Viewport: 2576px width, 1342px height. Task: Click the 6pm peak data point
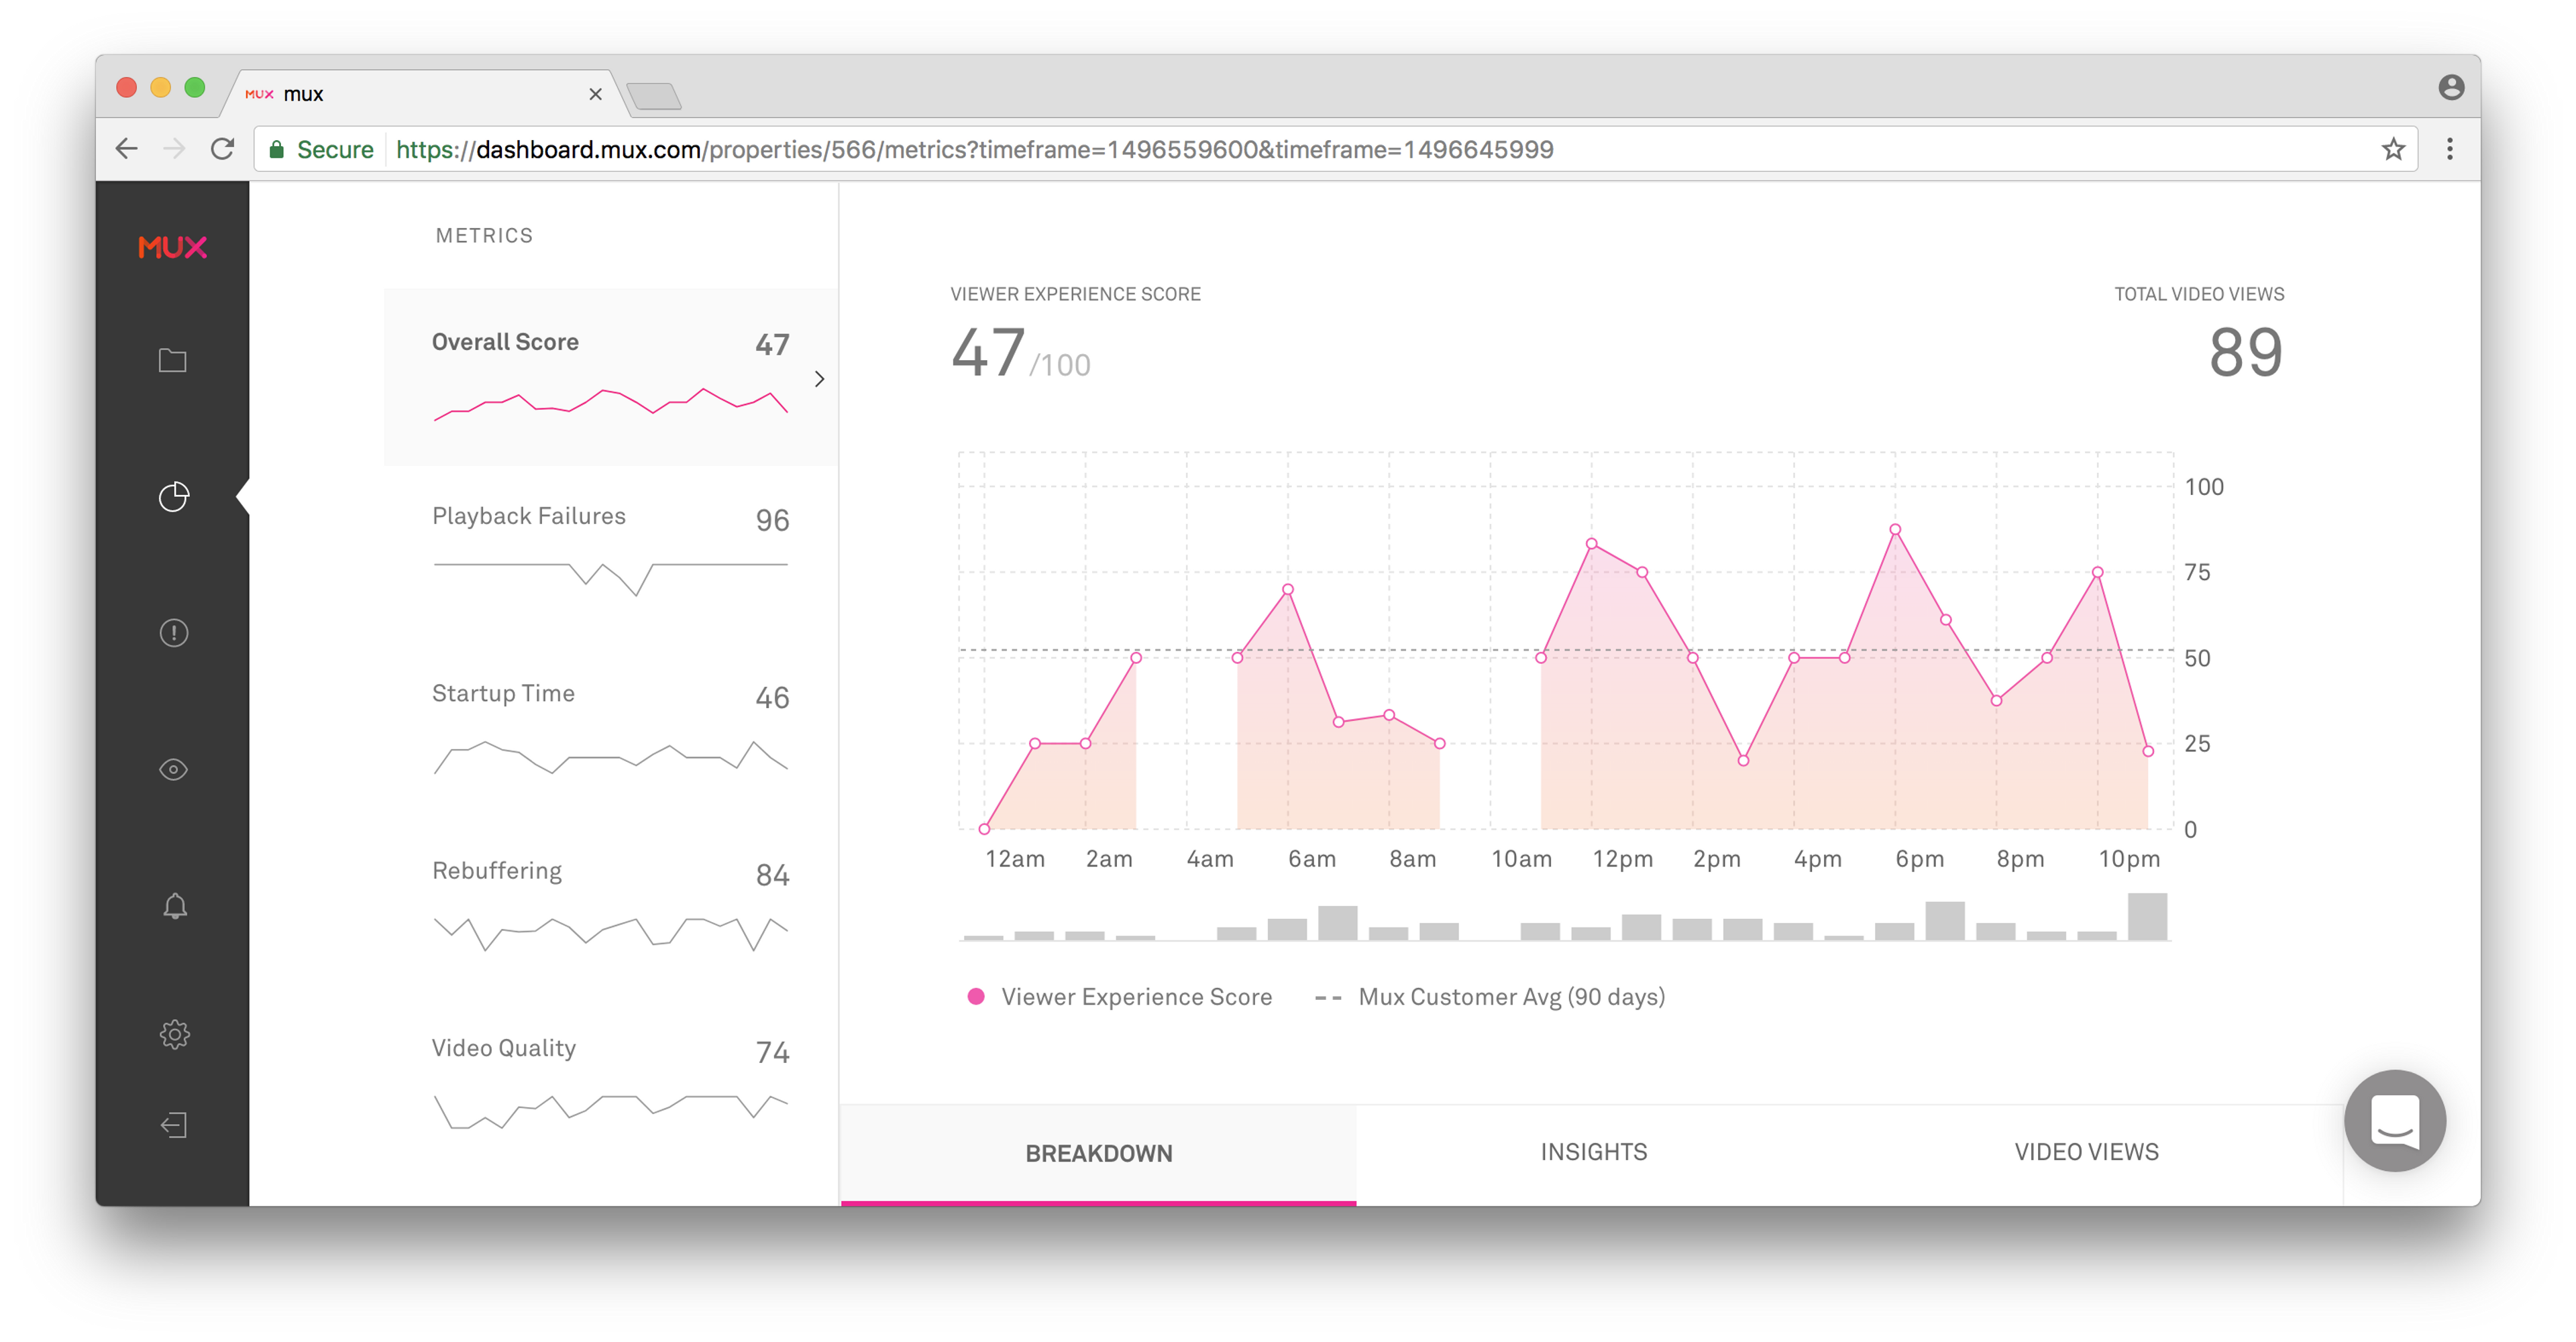click(x=1894, y=529)
